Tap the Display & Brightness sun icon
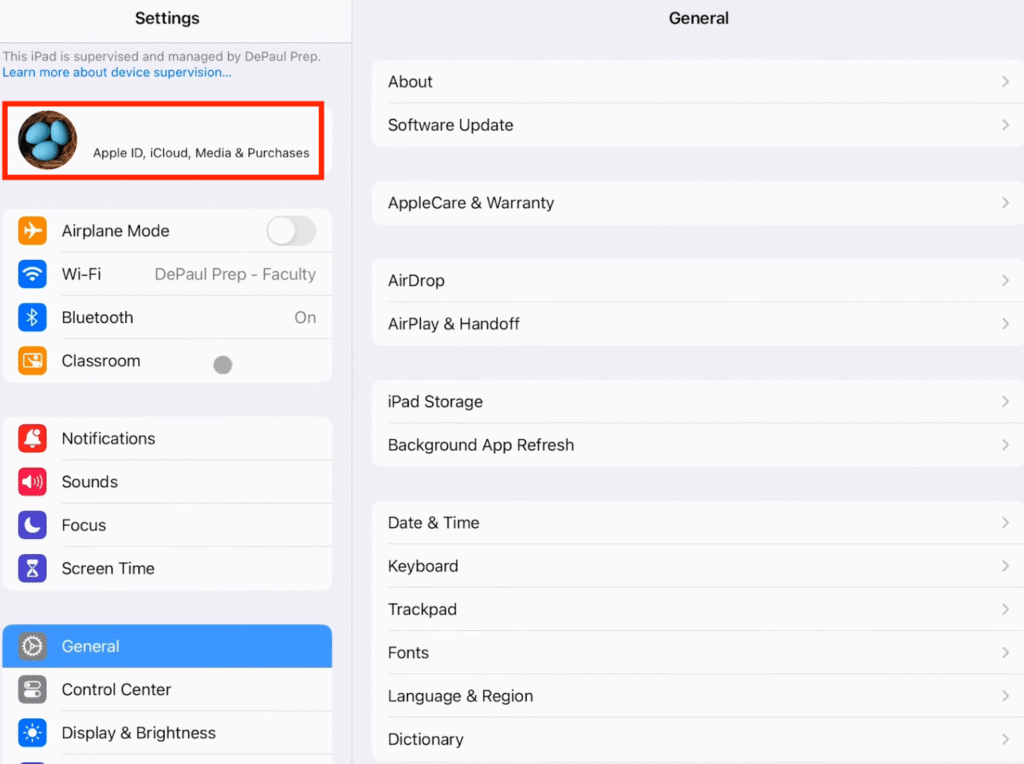Screen dimensions: 1024x764 (x=32, y=733)
